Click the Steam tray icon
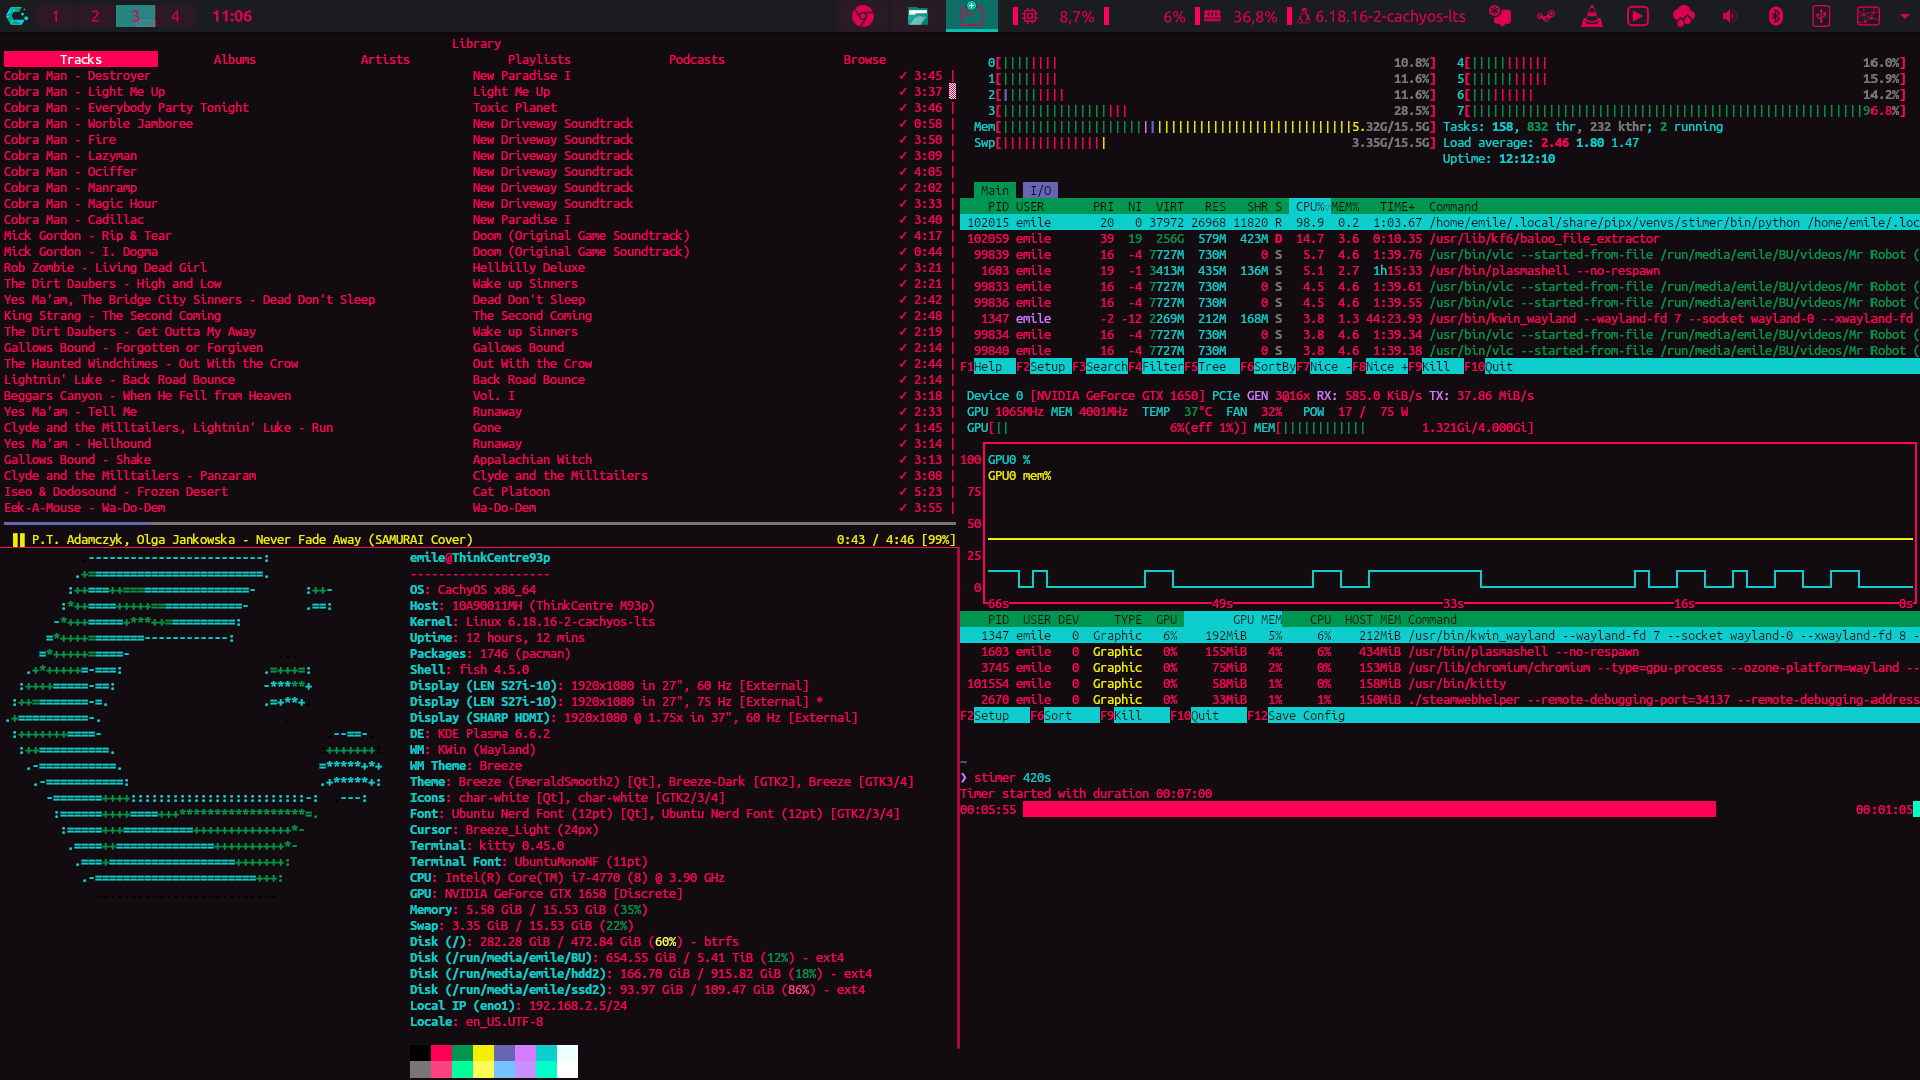The image size is (1920, 1080). tap(1547, 16)
